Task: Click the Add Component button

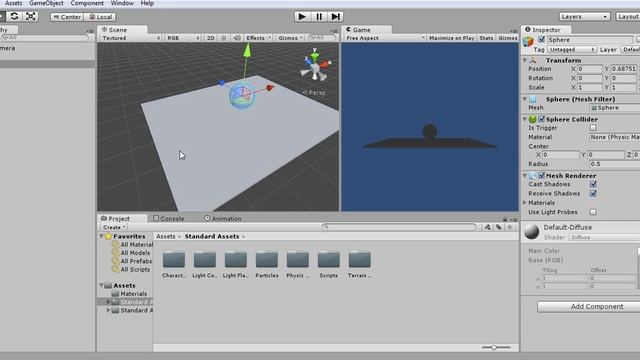Action: (x=596, y=307)
